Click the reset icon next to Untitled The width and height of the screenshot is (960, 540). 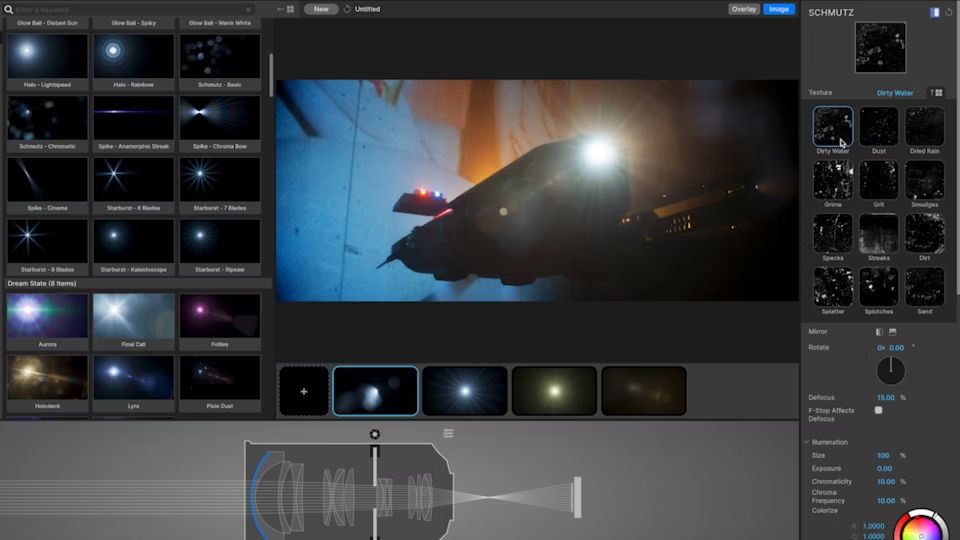[x=347, y=9]
